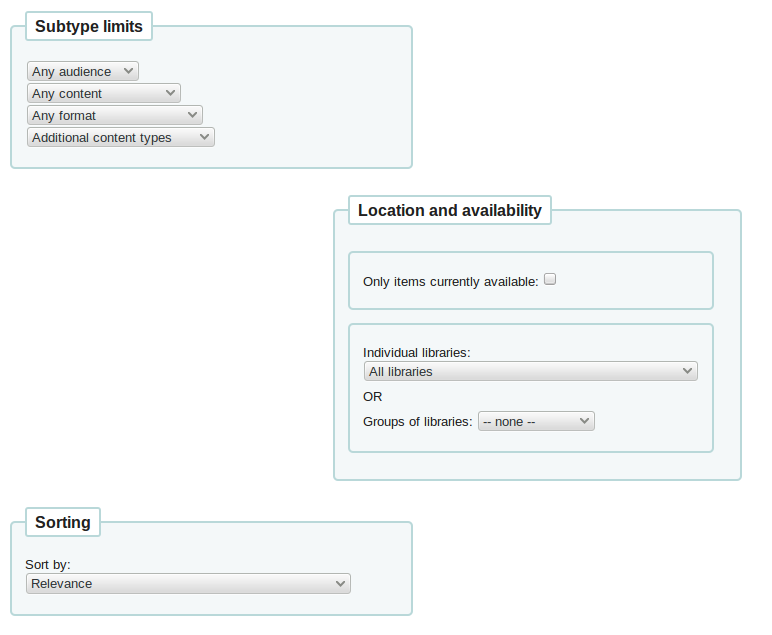Click the Individual libraries label
Screen dimensions: 772x635
(x=416, y=353)
